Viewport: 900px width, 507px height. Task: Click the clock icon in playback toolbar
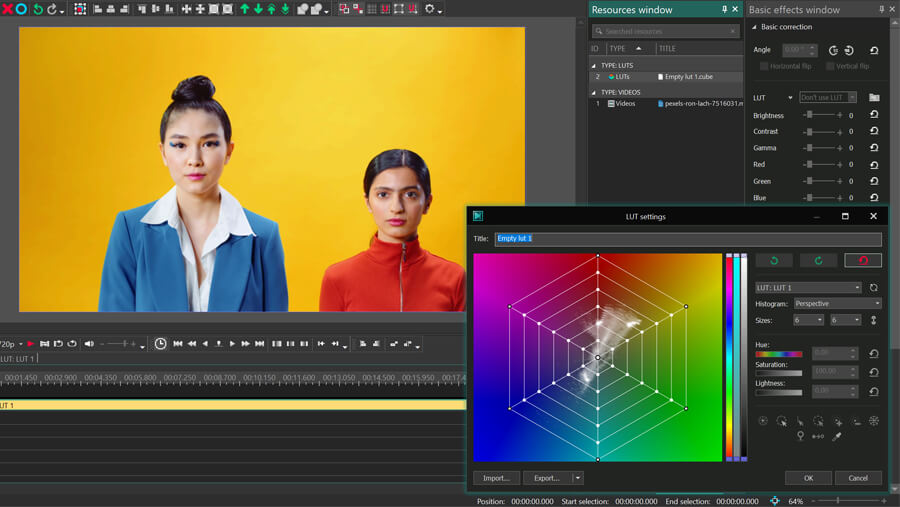pyautogui.click(x=160, y=343)
